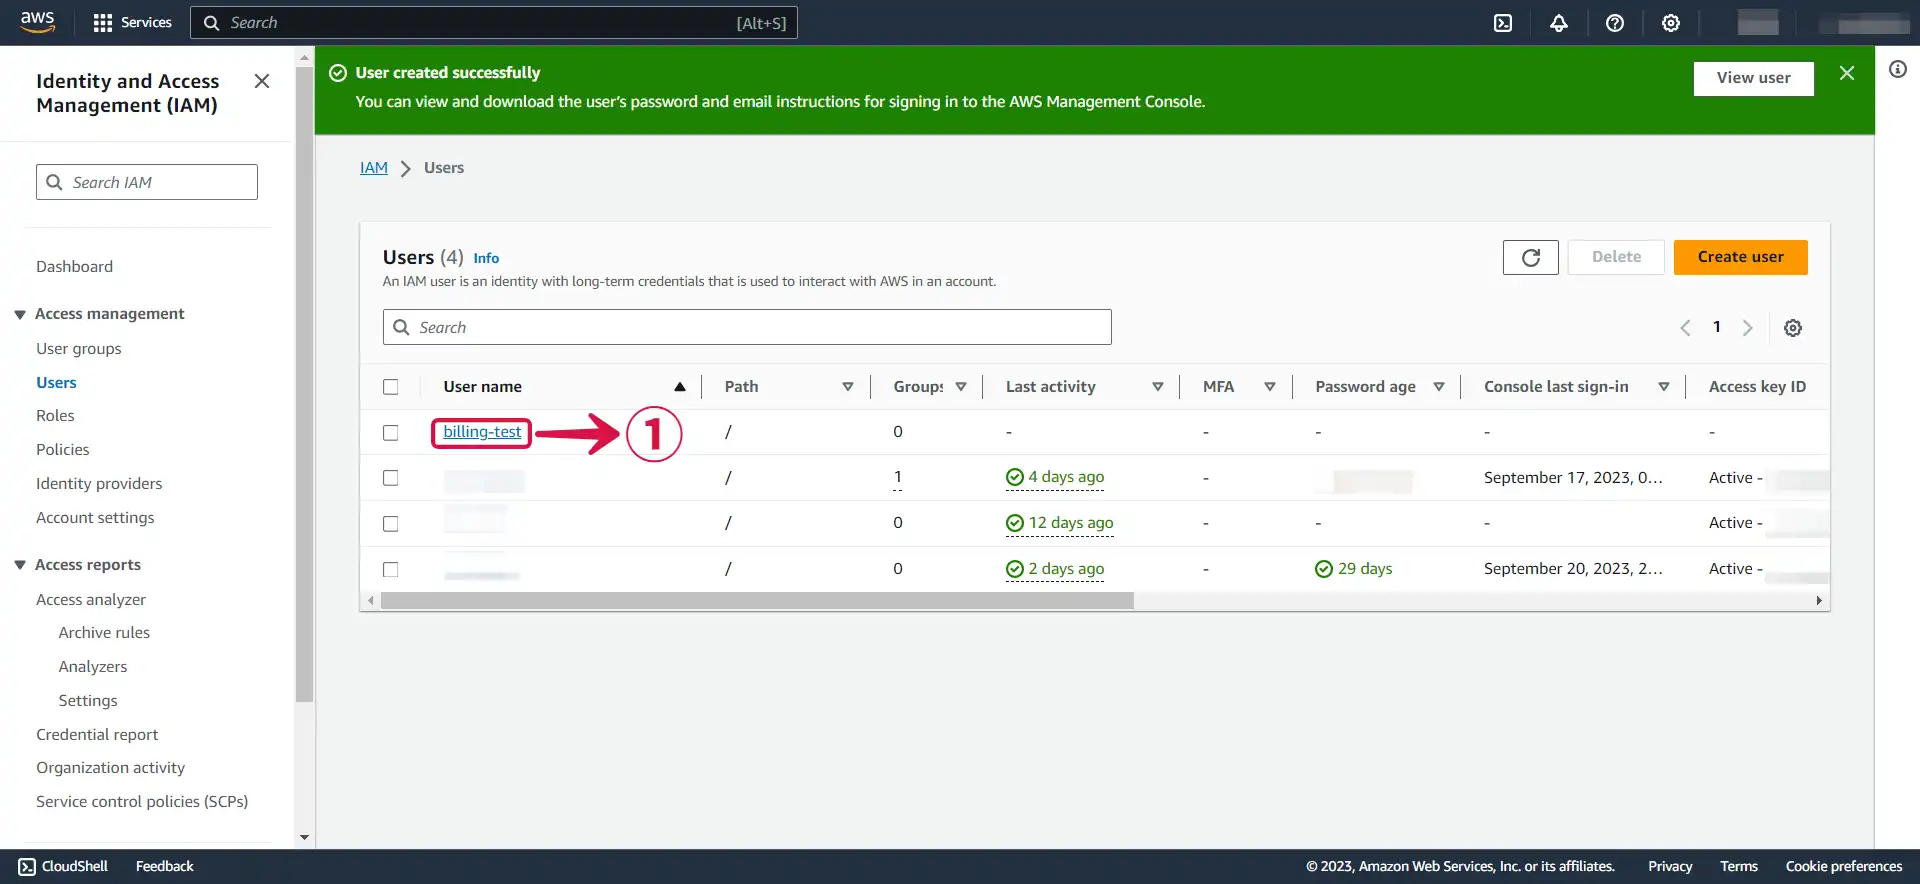The image size is (1920, 884).
Task: Close the IAM navigation panel
Action: pyautogui.click(x=262, y=81)
